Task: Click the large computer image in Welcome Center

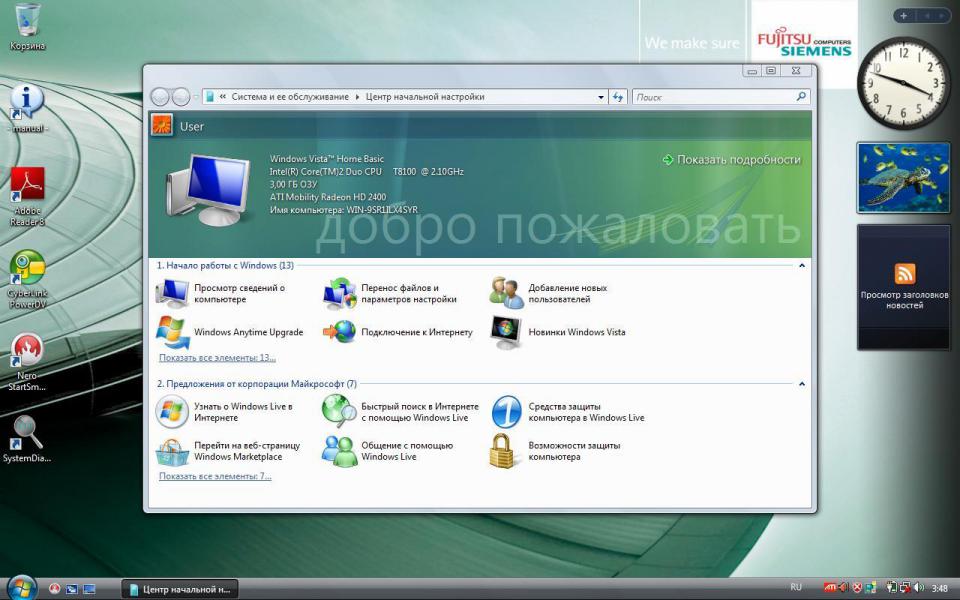Action: tap(208, 190)
